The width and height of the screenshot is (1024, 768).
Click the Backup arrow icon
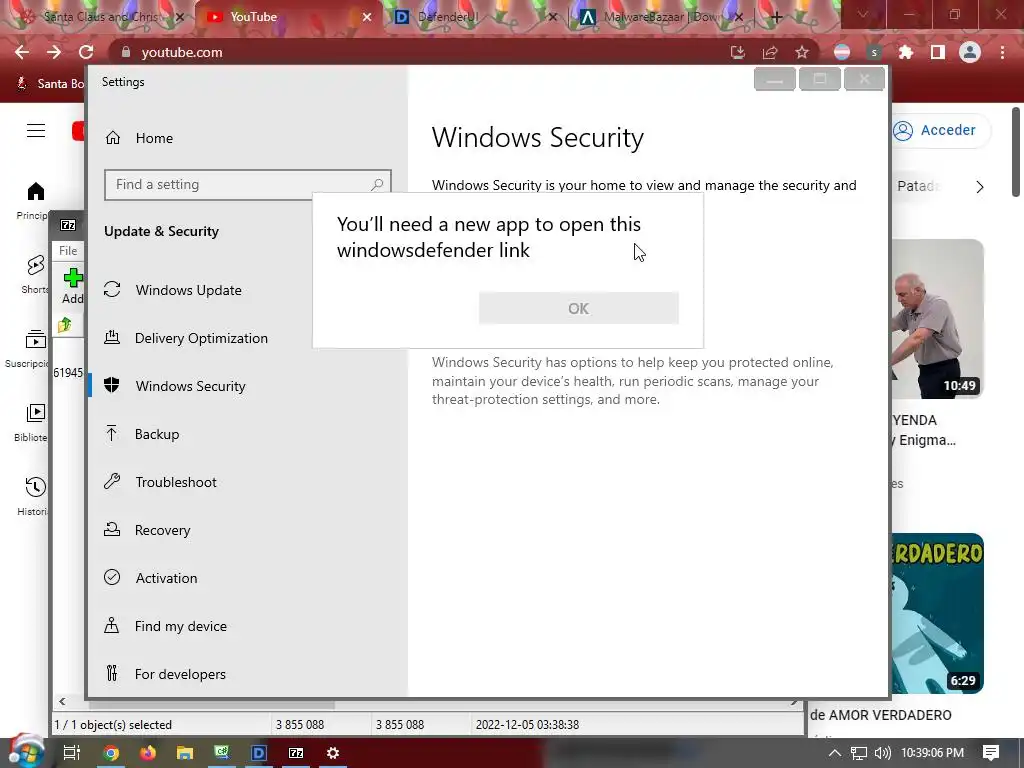click(112, 434)
